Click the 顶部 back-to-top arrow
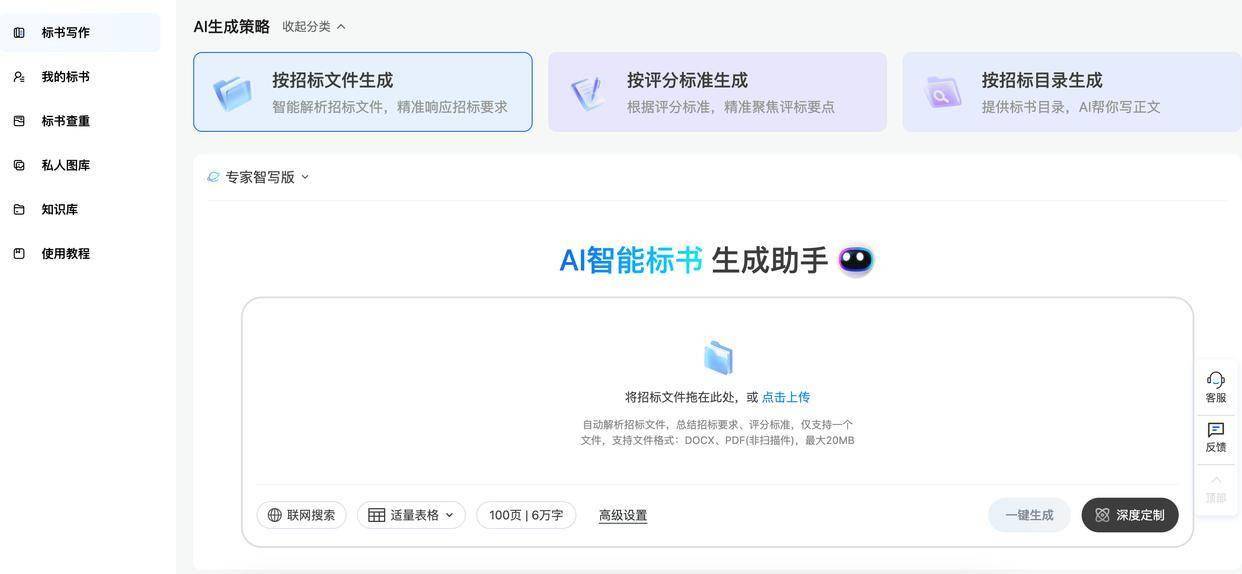The width and height of the screenshot is (1242, 574). tap(1215, 481)
